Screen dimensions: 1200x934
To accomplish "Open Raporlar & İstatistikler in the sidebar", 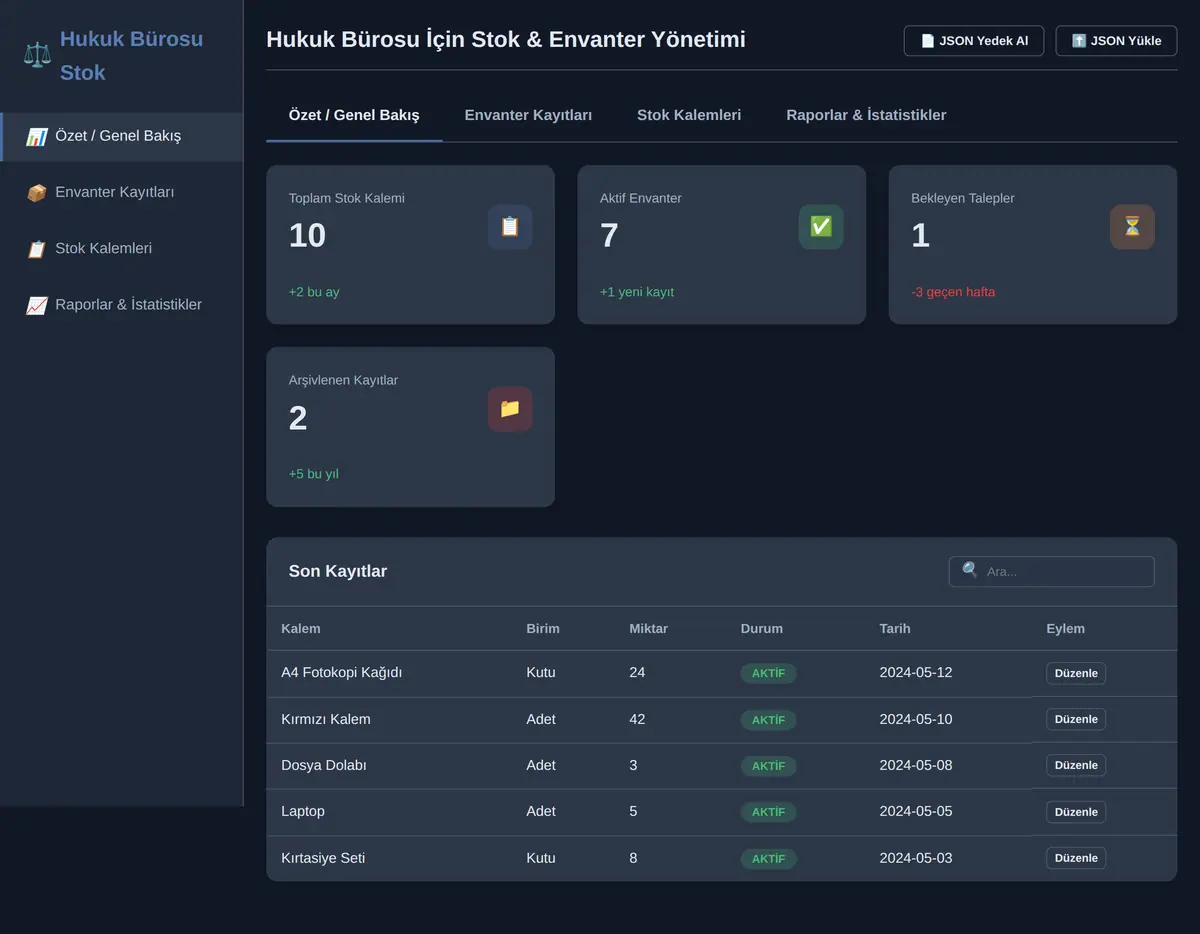I will click(121, 304).
